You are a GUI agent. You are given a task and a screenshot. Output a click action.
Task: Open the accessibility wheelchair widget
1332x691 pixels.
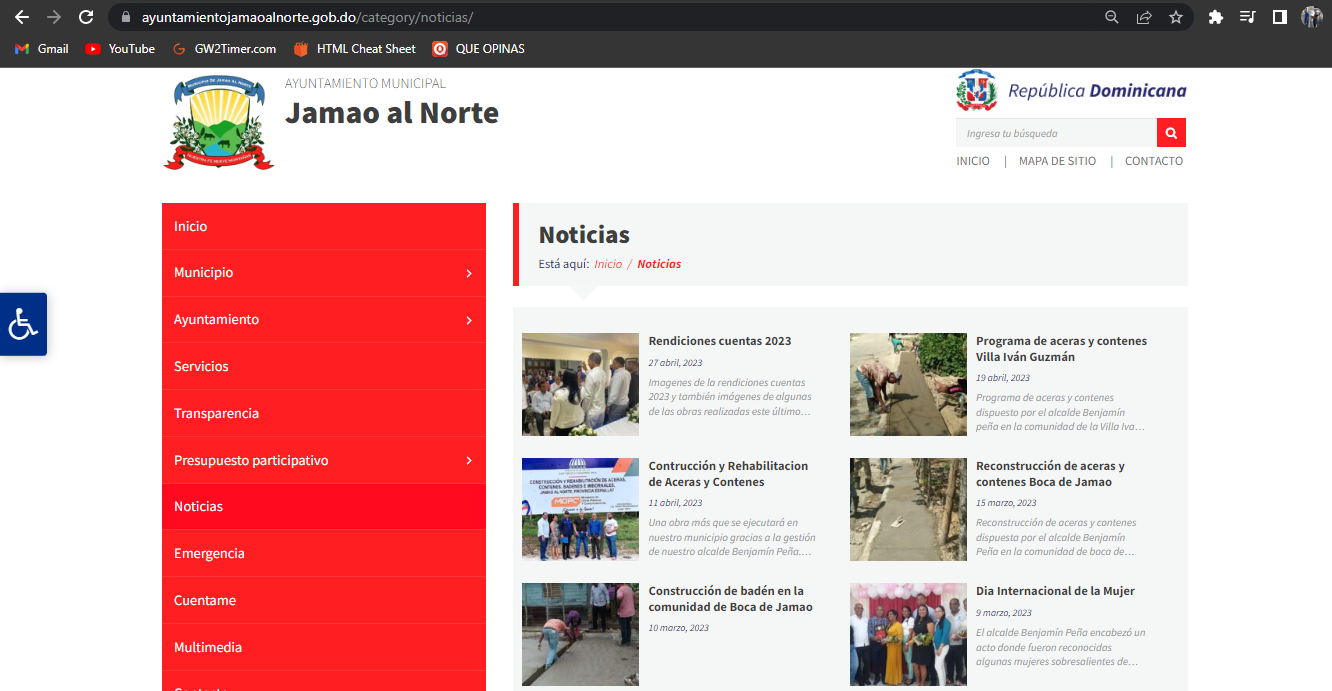pos(23,324)
